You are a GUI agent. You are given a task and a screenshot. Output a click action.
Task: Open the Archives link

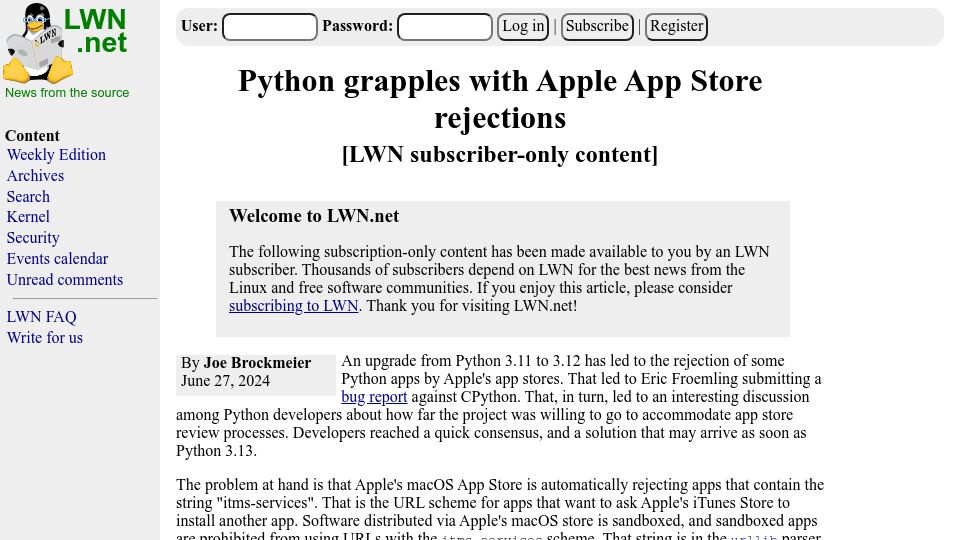tap(36, 176)
